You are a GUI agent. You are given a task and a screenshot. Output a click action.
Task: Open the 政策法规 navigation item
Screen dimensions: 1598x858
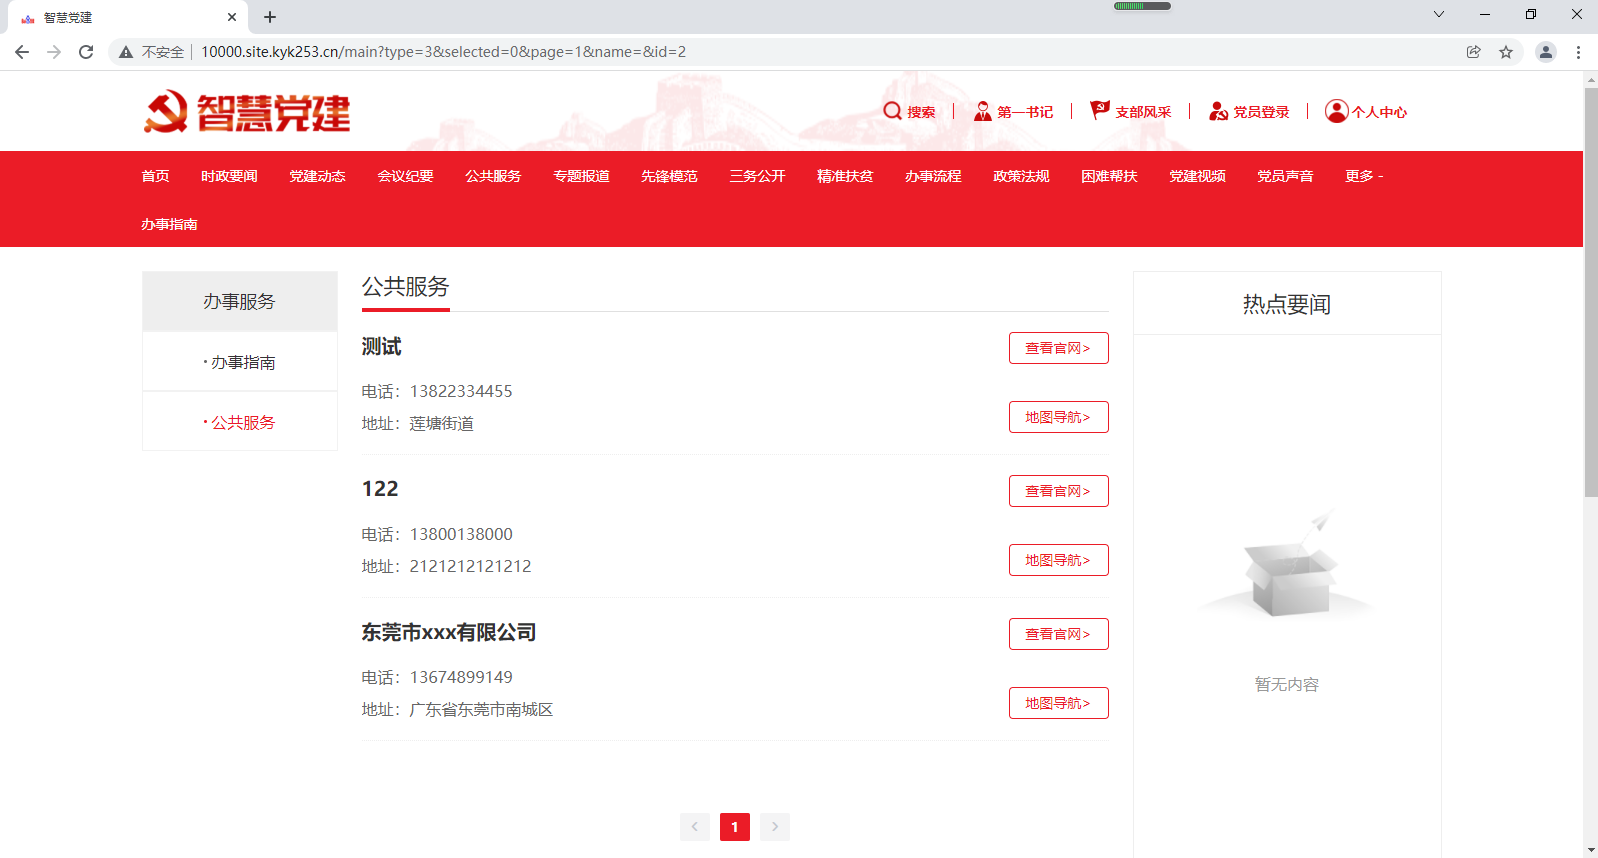point(1021,176)
